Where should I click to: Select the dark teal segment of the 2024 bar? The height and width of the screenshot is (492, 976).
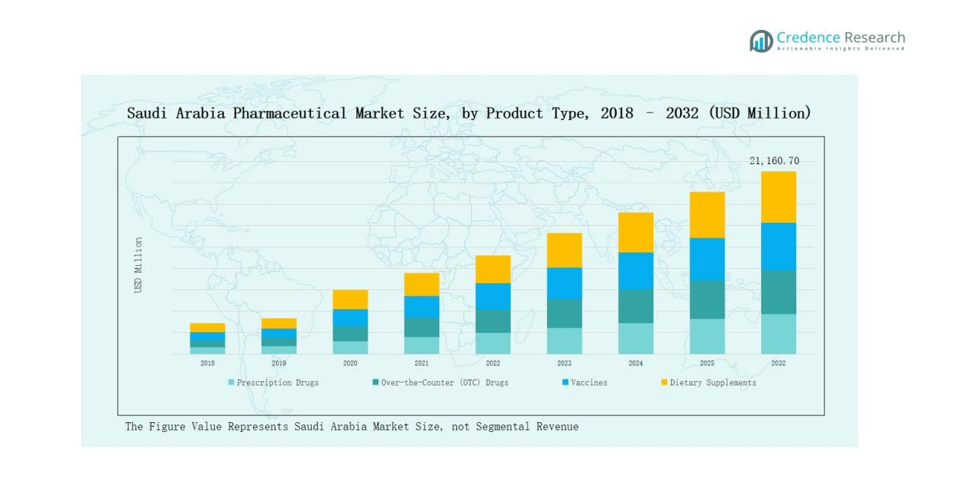point(635,306)
